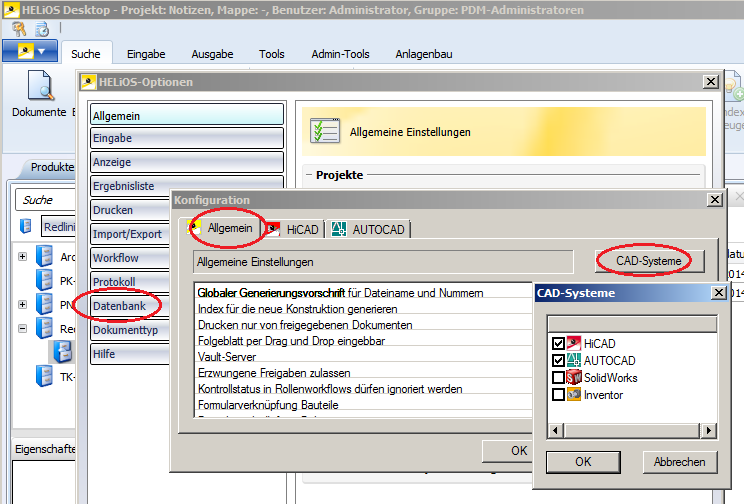Select Protokoll in options sidebar
The width and height of the screenshot is (744, 504).
click(x=130, y=281)
